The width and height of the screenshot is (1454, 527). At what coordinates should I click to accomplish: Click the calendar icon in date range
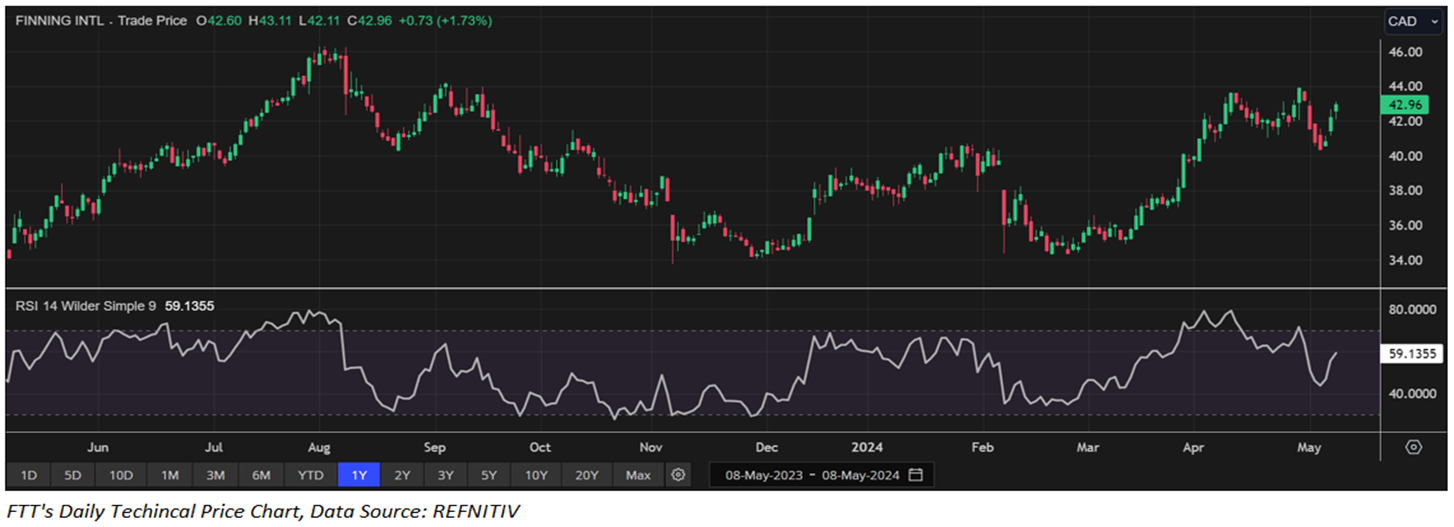(x=916, y=474)
